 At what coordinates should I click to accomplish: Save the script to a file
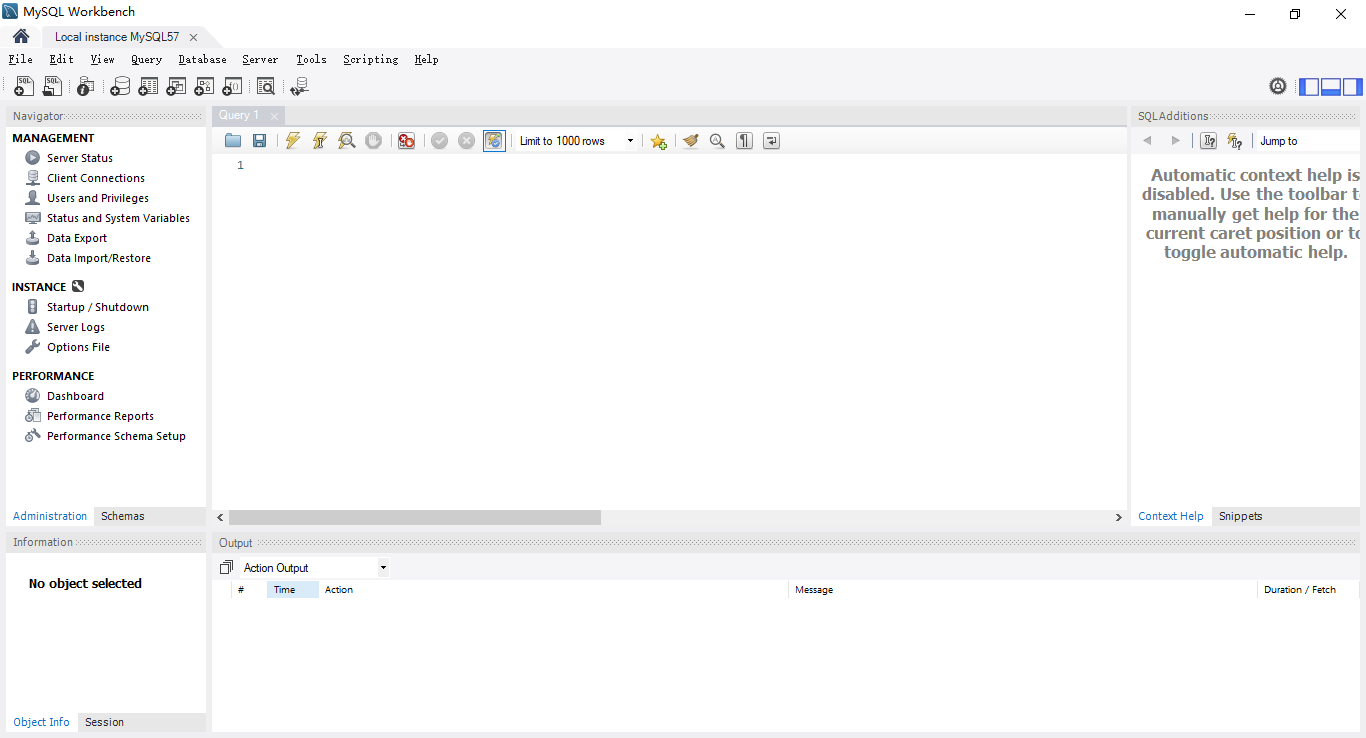[x=259, y=141]
